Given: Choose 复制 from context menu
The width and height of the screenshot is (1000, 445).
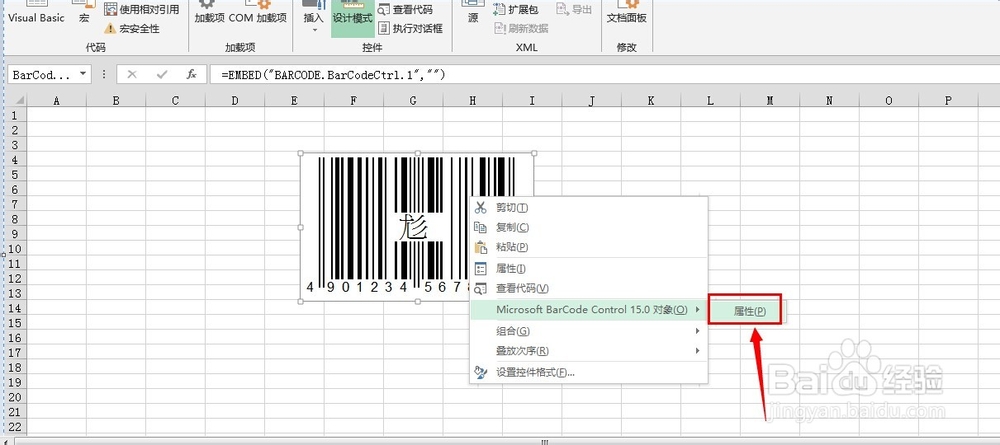Looking at the screenshot, I should tap(589, 227).
